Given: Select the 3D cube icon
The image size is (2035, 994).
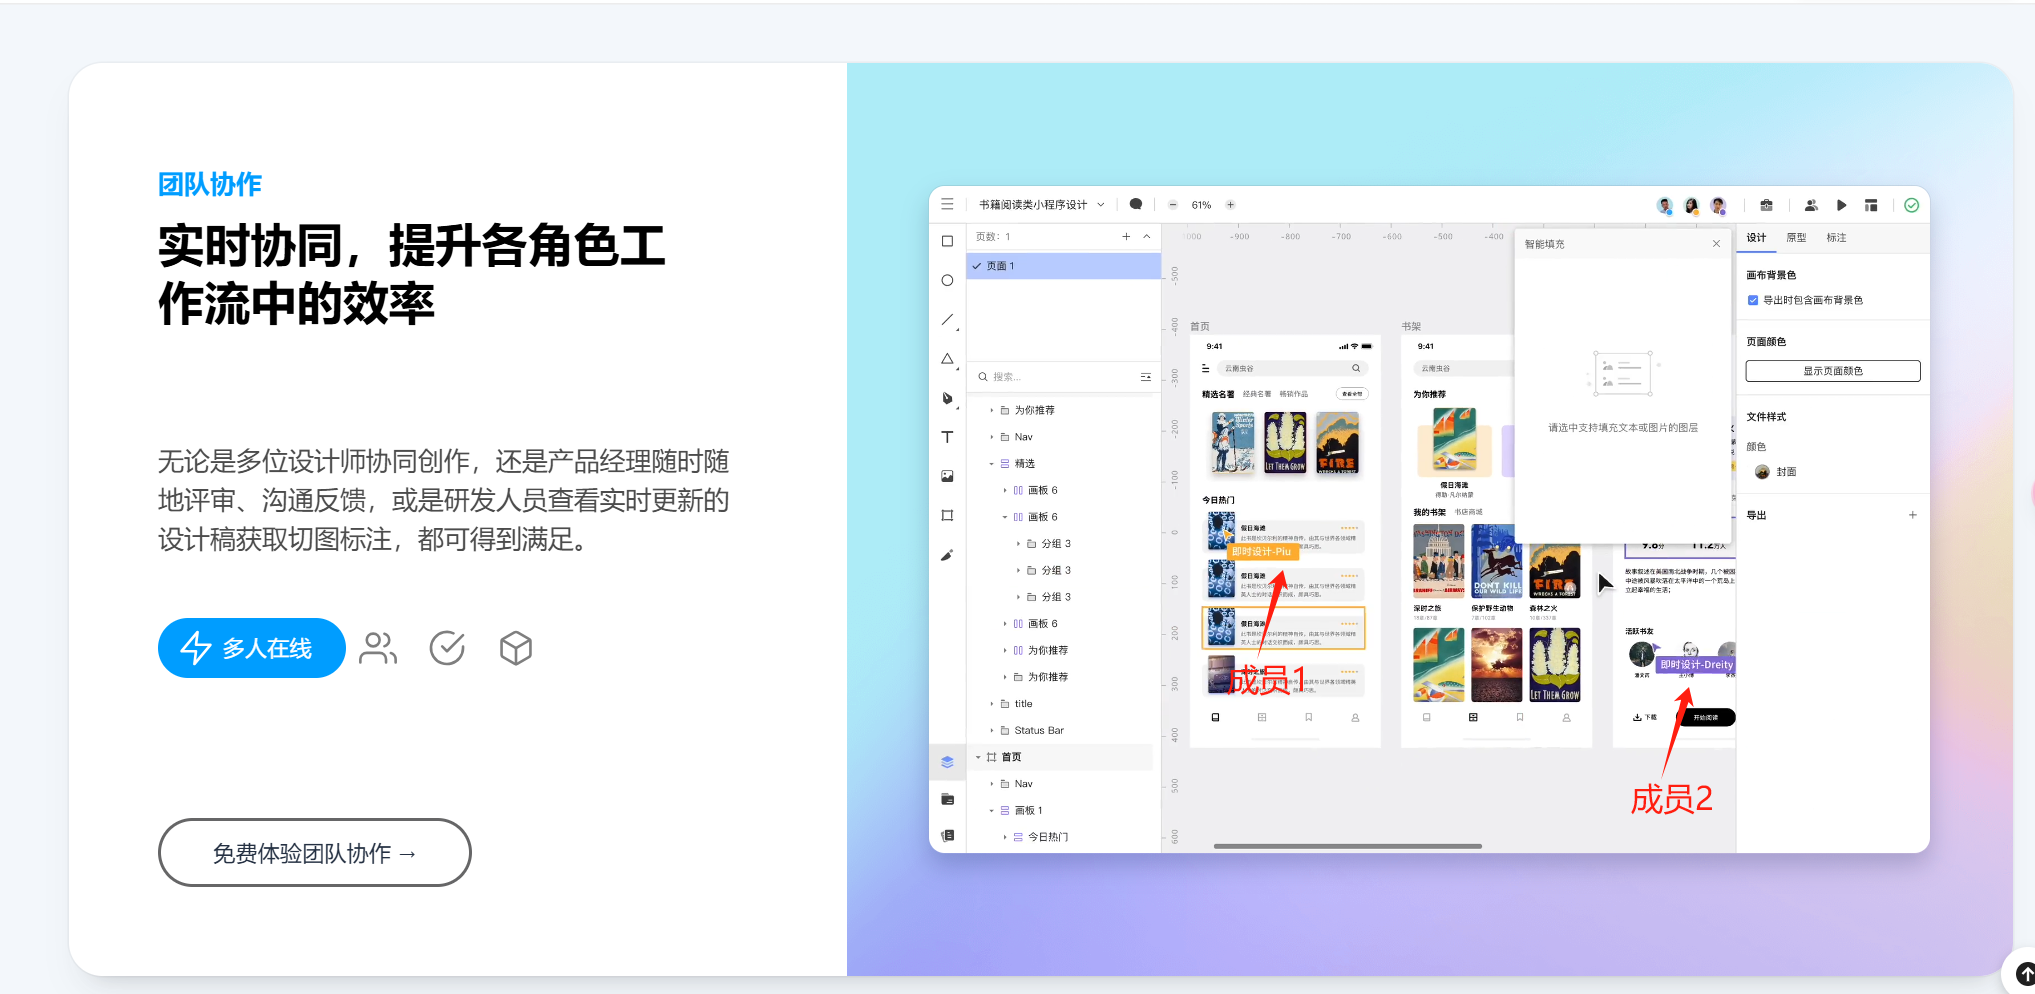Looking at the screenshot, I should (x=515, y=648).
